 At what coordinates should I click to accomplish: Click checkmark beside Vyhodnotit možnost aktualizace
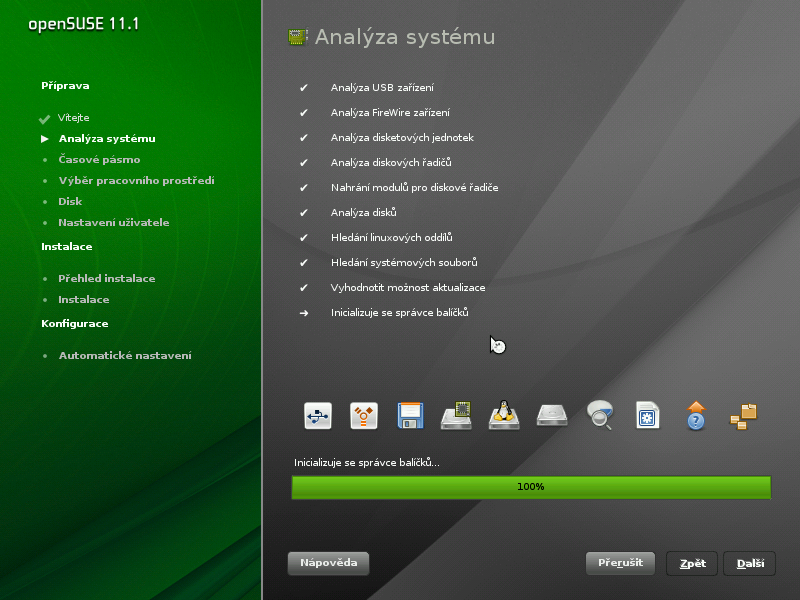(x=304, y=288)
